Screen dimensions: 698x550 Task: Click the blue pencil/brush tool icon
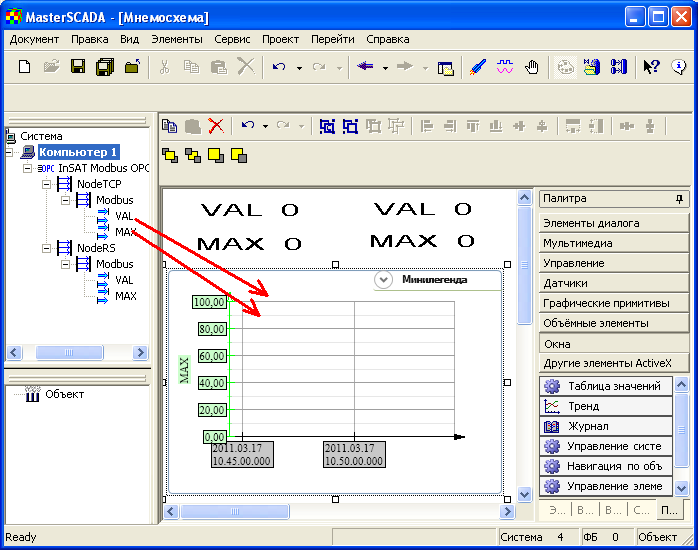pos(478,67)
